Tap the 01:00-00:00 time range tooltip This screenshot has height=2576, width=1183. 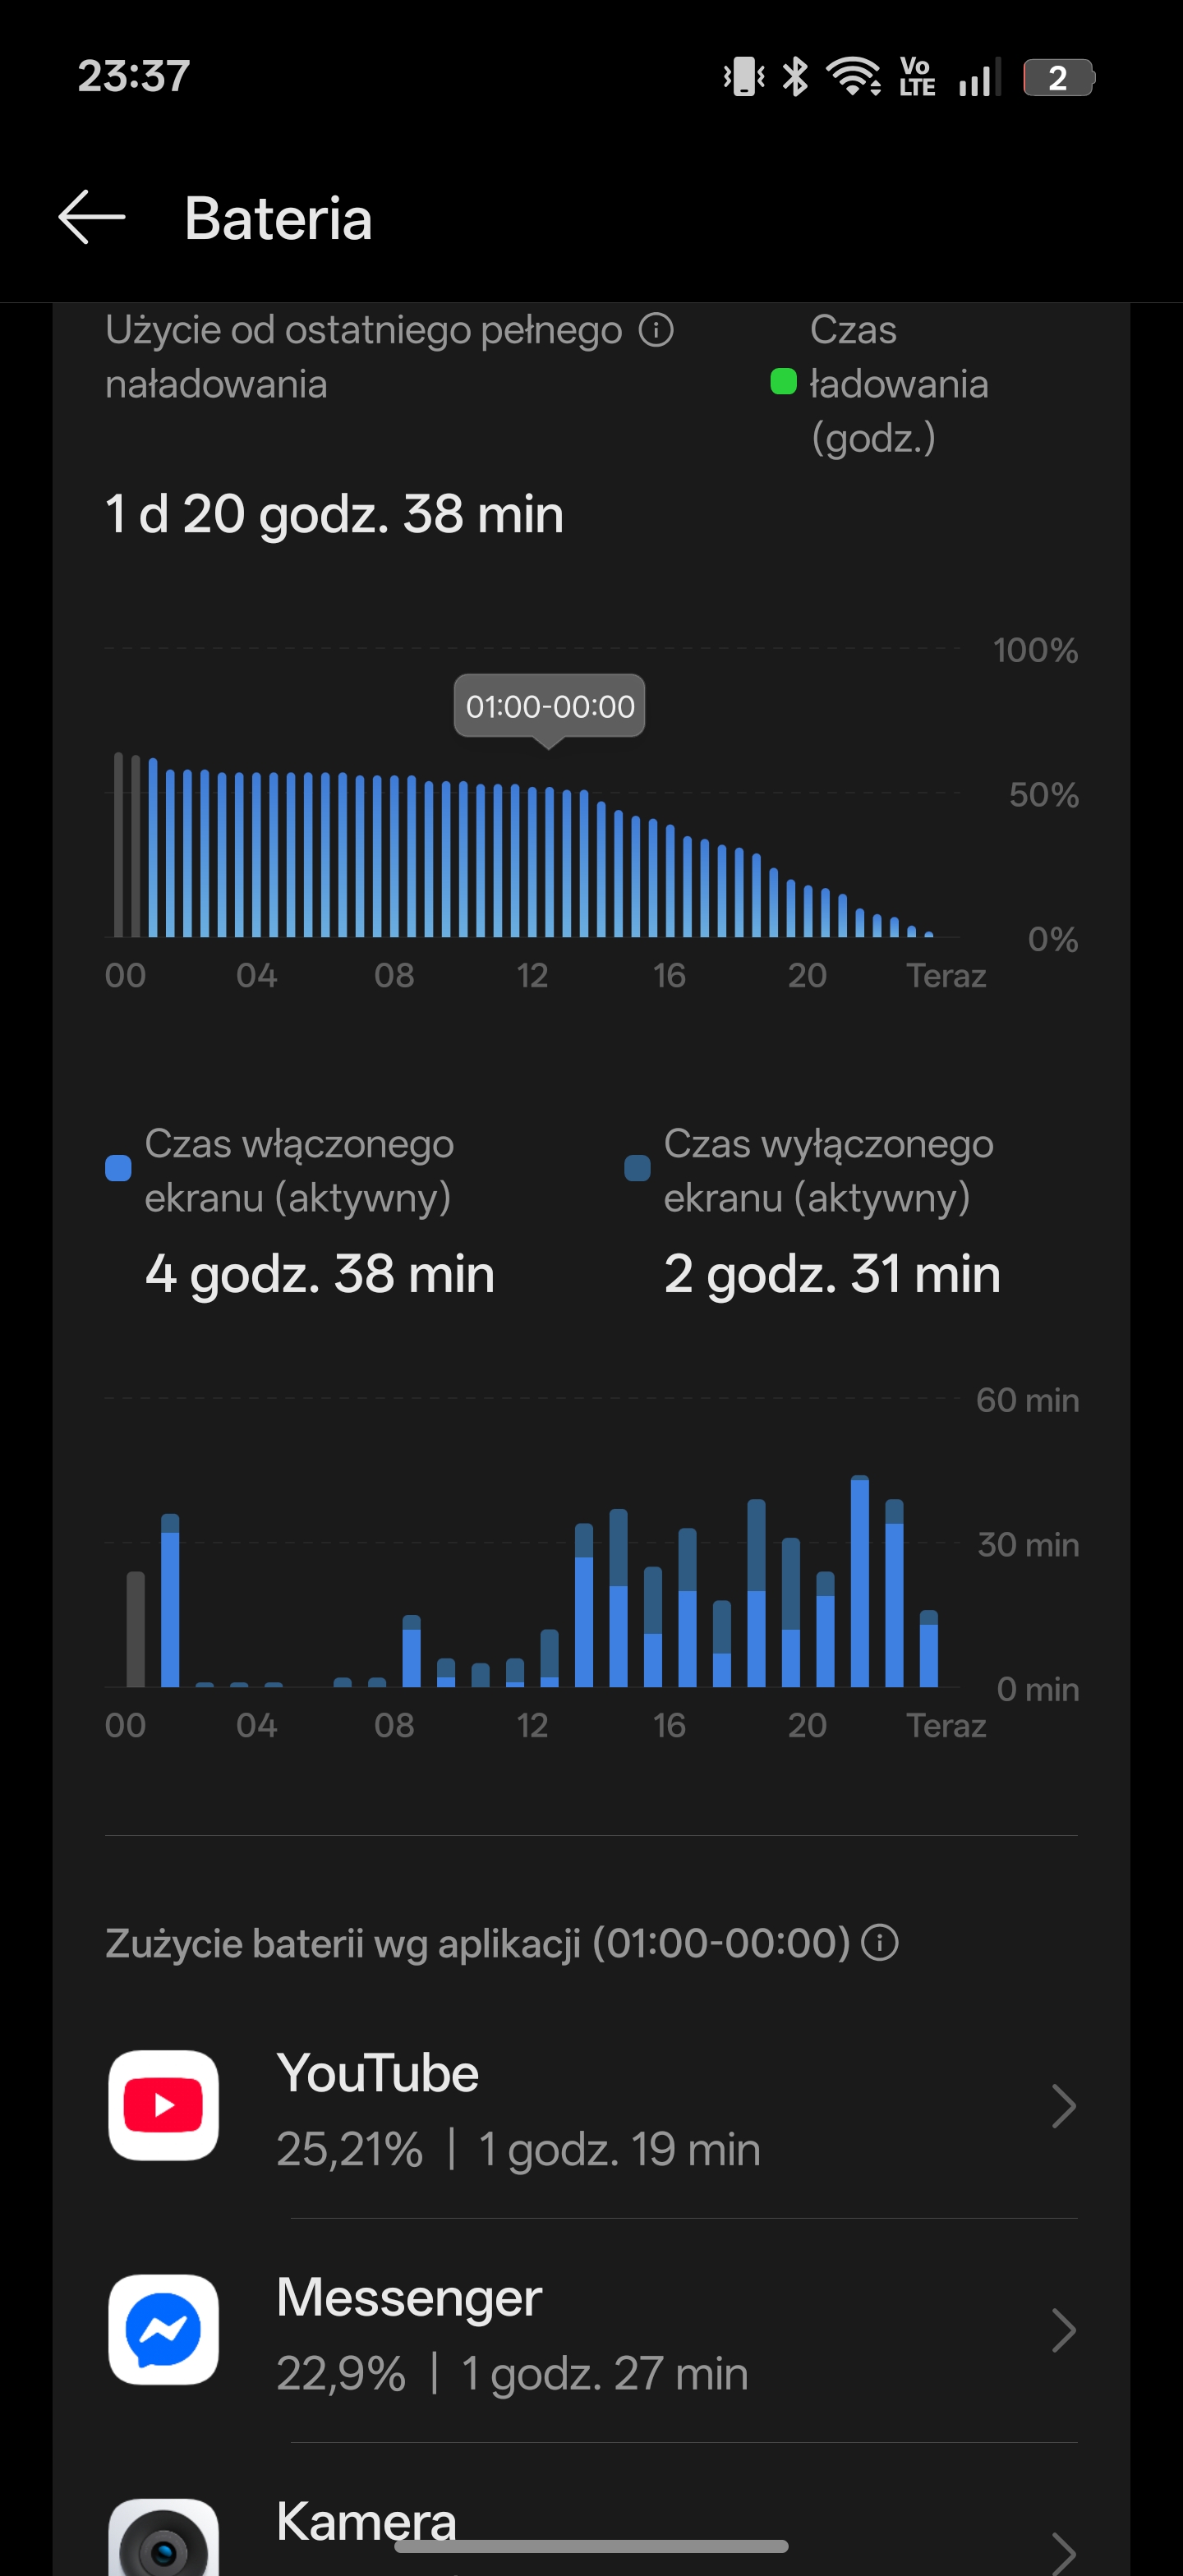(549, 706)
